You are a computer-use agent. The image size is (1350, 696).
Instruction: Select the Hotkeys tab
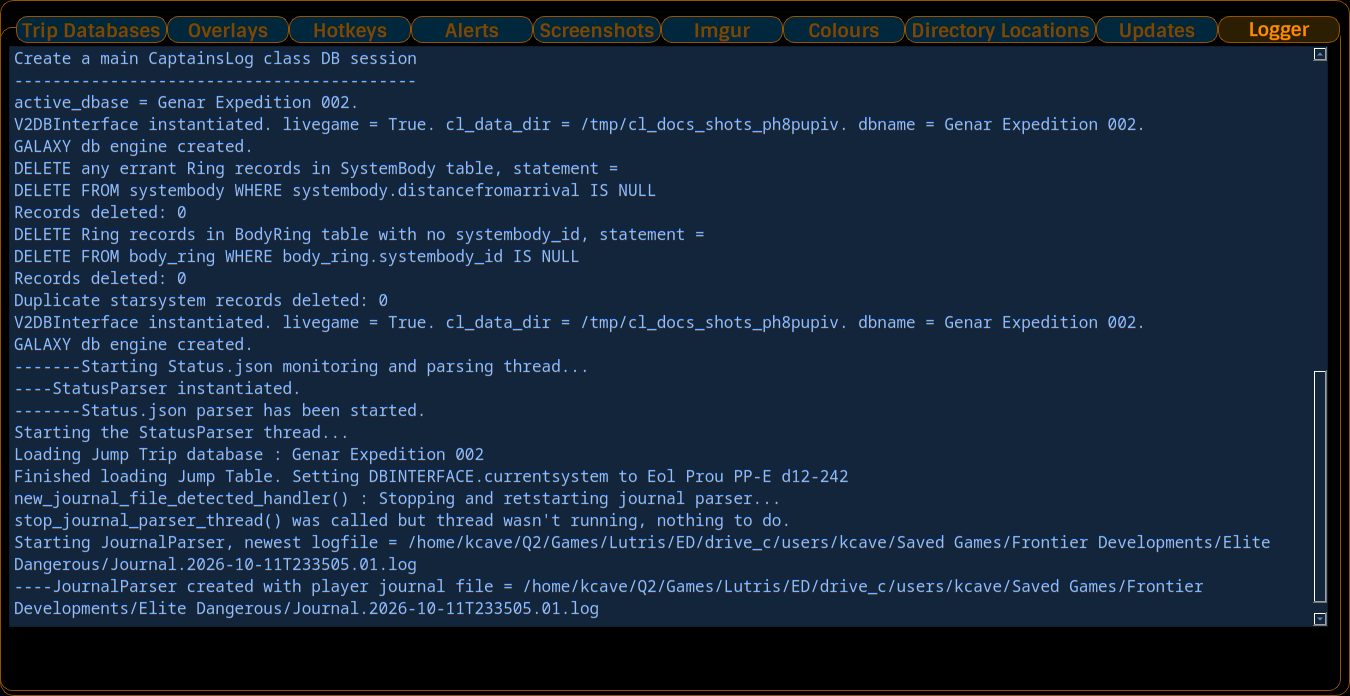349,30
